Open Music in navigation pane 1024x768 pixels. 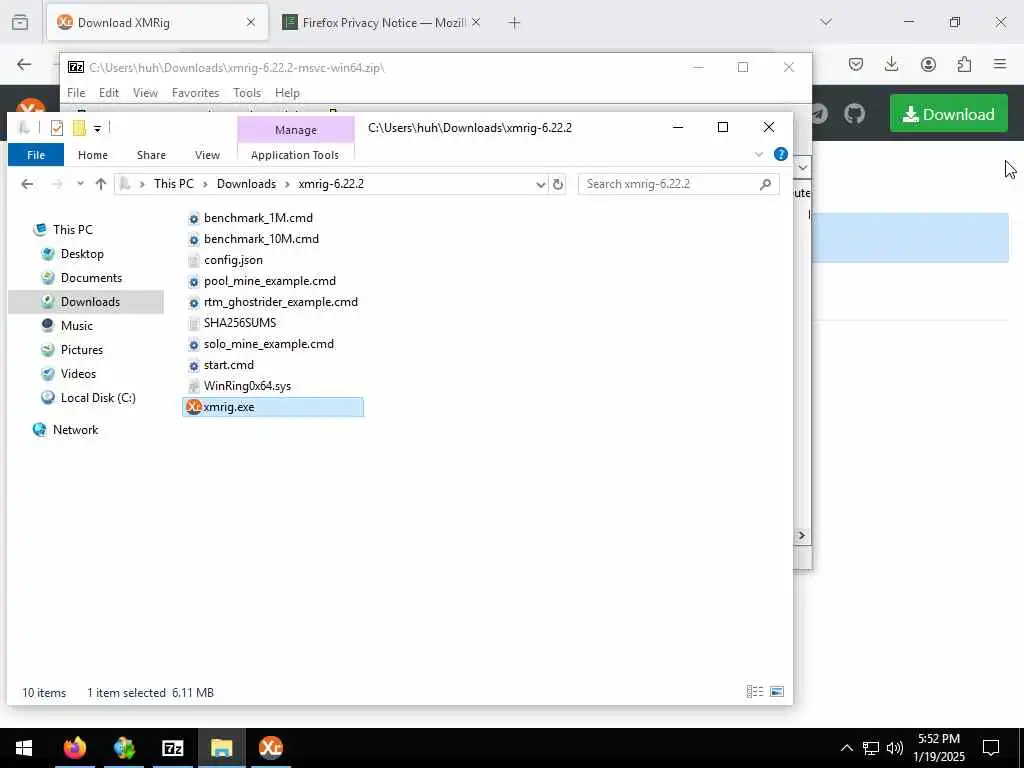pyautogui.click(x=76, y=326)
